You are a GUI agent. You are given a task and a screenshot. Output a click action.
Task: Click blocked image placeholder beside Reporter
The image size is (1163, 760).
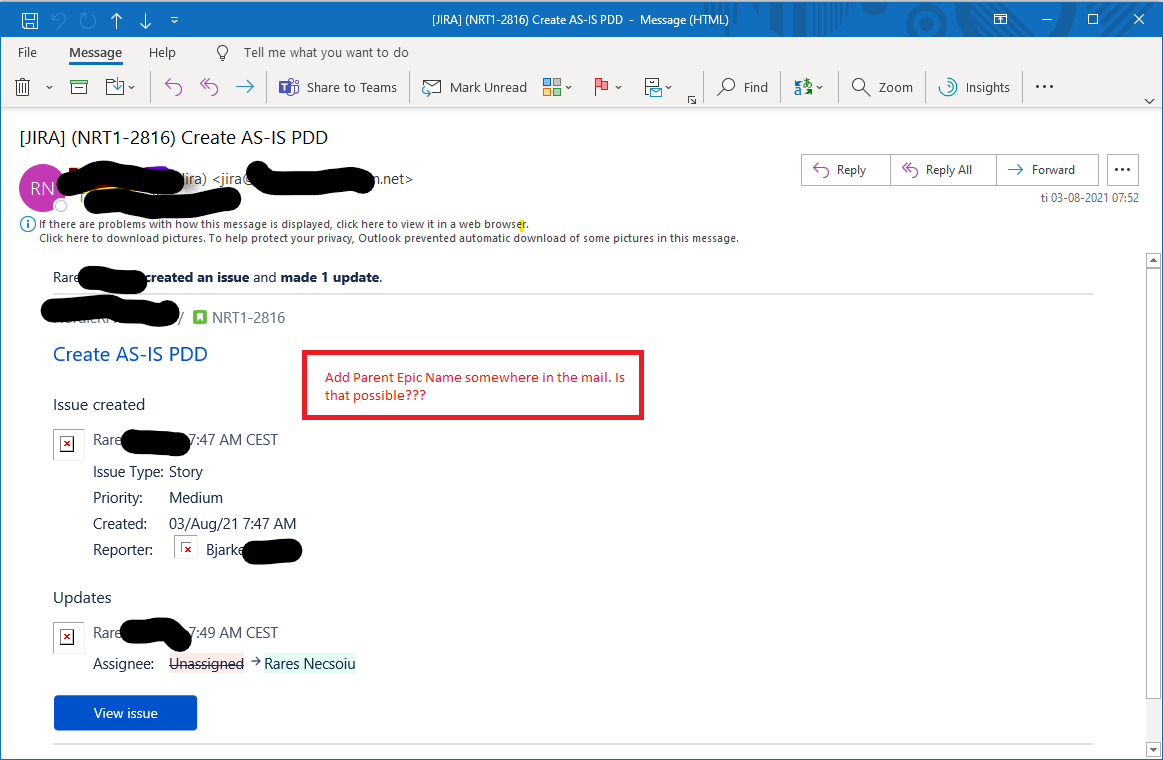186,548
